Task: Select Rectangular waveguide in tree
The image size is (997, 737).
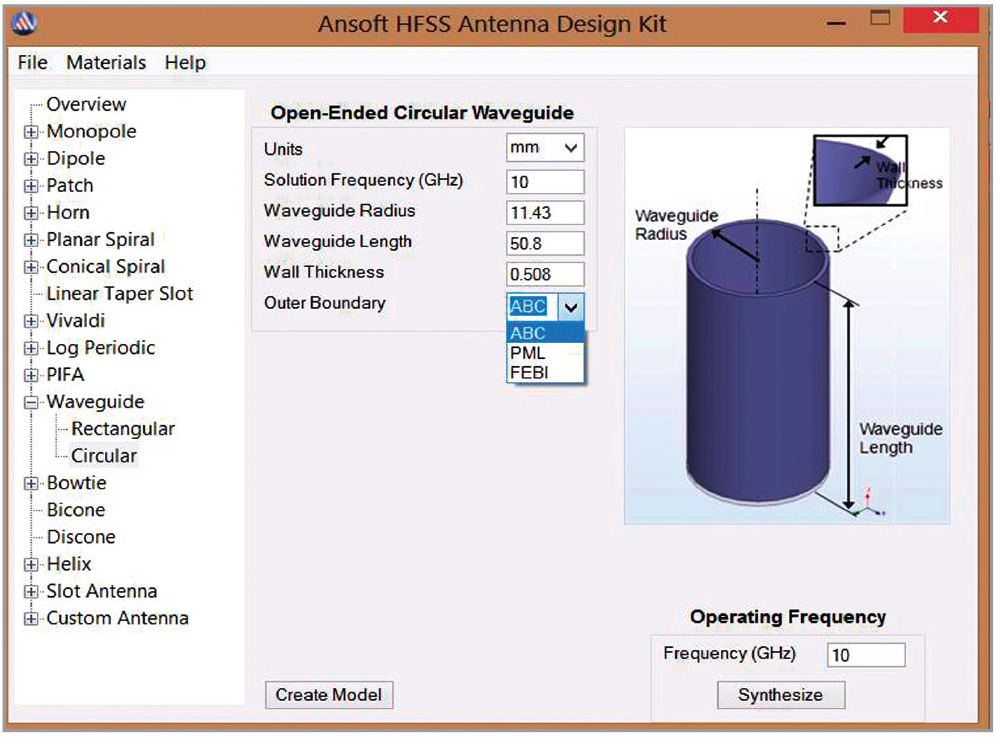Action: 123,429
